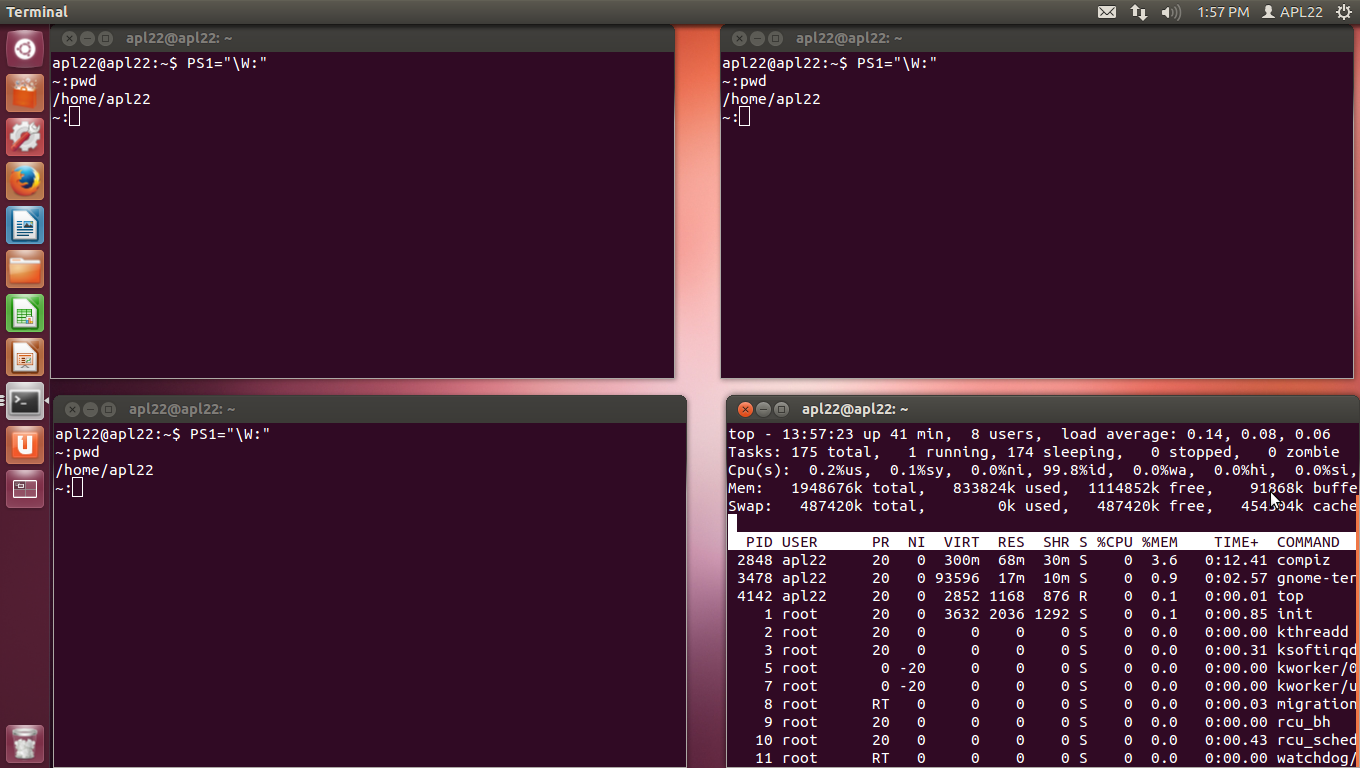Click the VIRT column header in top
The width and height of the screenshot is (1360, 768).
[961, 542]
